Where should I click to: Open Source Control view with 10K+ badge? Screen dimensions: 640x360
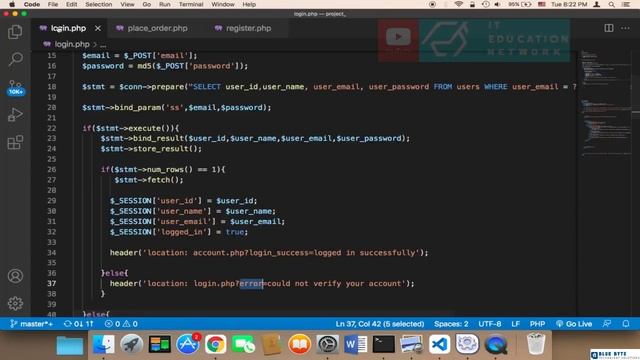point(15,87)
